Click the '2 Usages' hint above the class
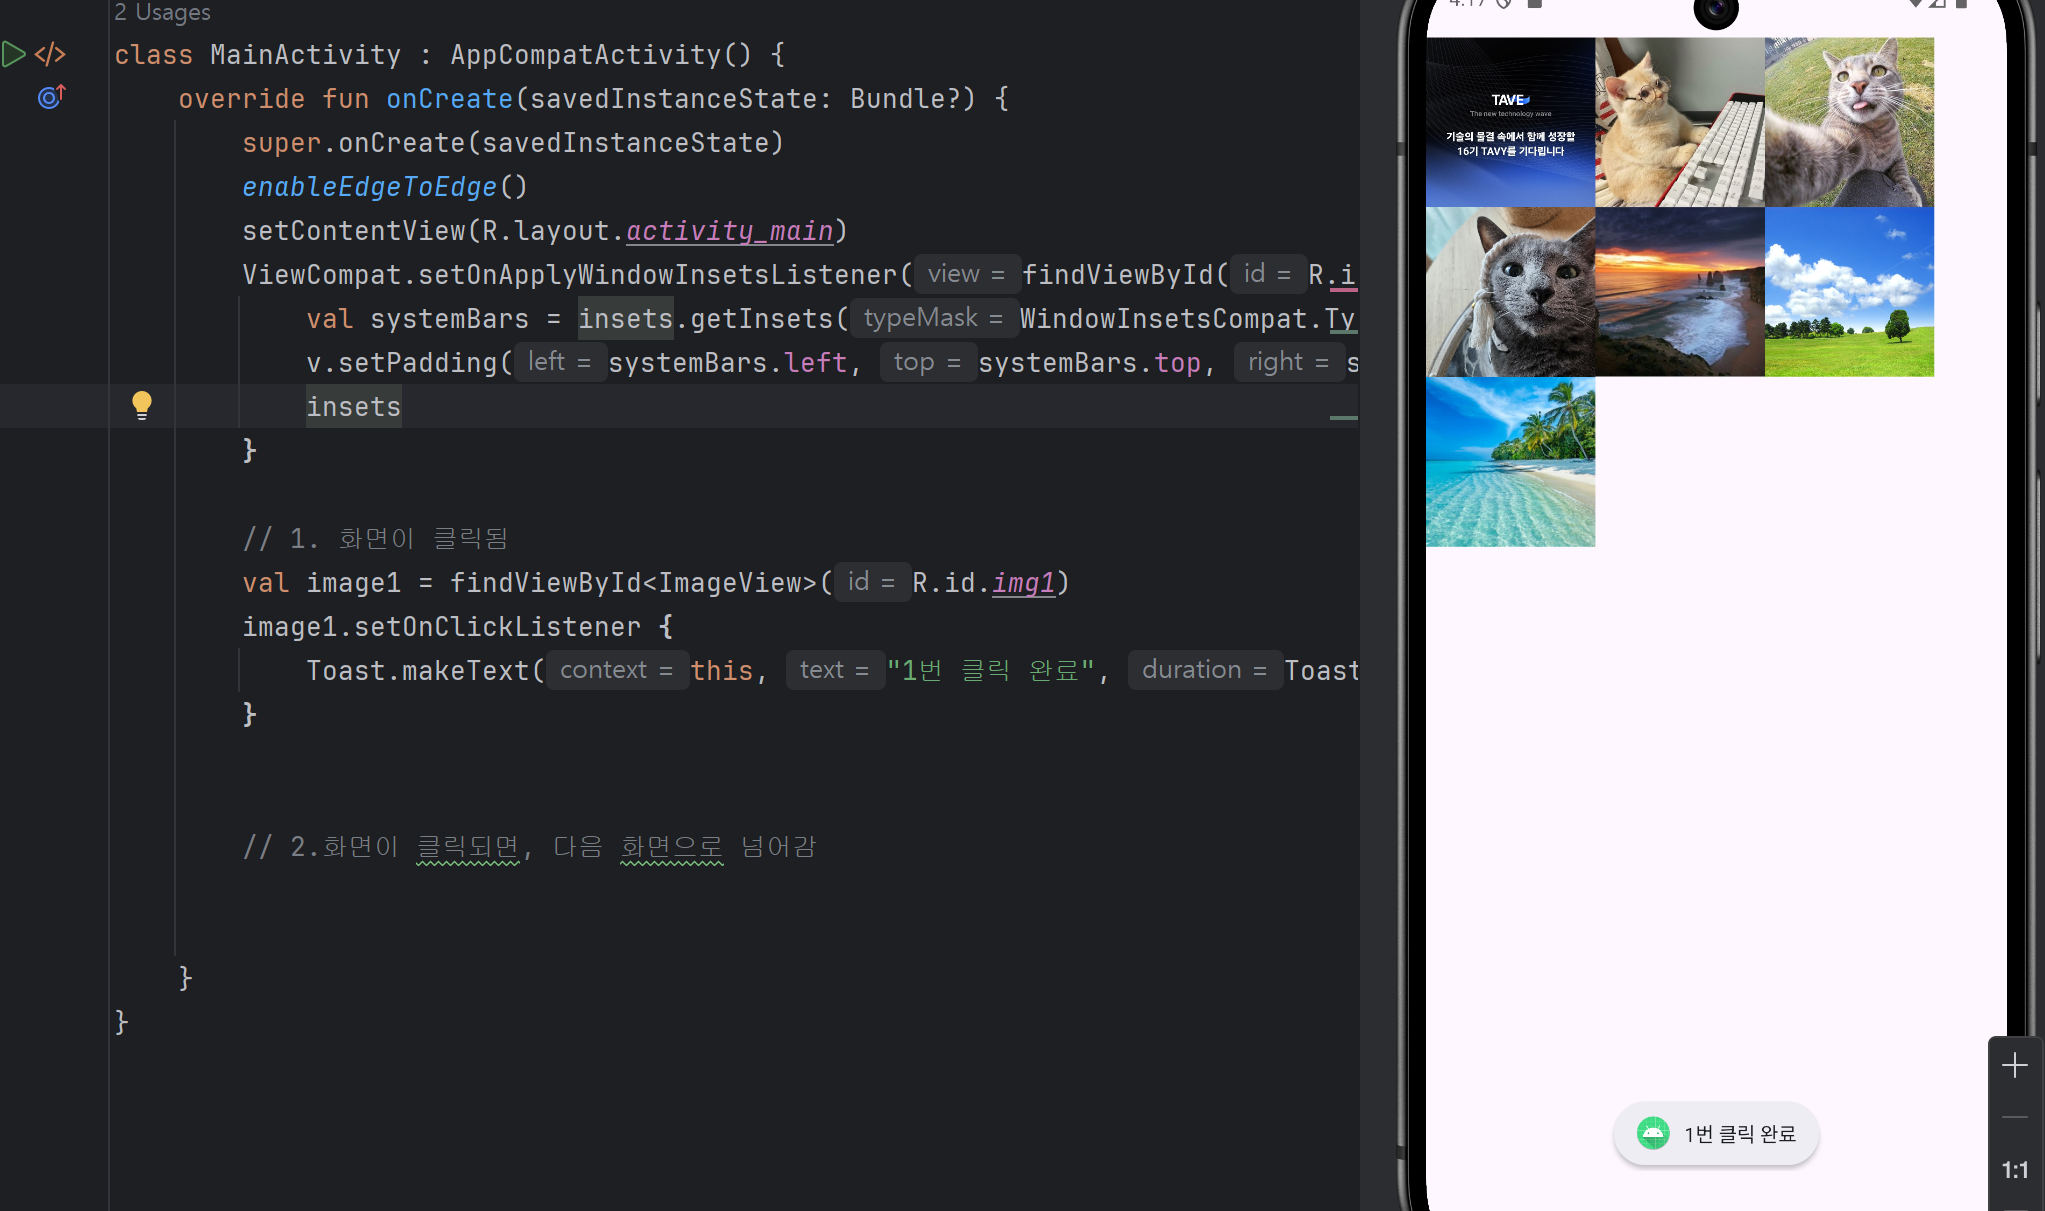 click(162, 12)
